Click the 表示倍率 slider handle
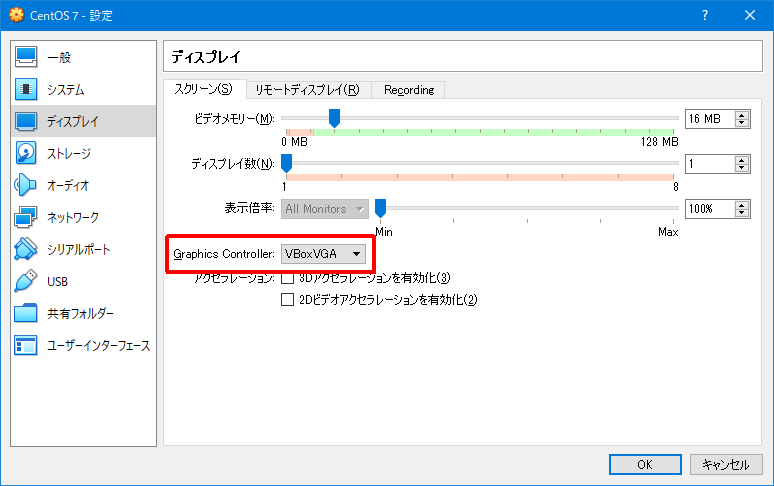This screenshot has height=486, width=774. pyautogui.click(x=380, y=208)
